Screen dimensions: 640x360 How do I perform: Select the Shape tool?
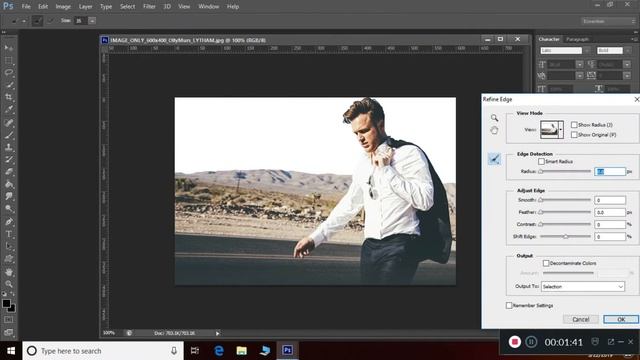[x=9, y=259]
